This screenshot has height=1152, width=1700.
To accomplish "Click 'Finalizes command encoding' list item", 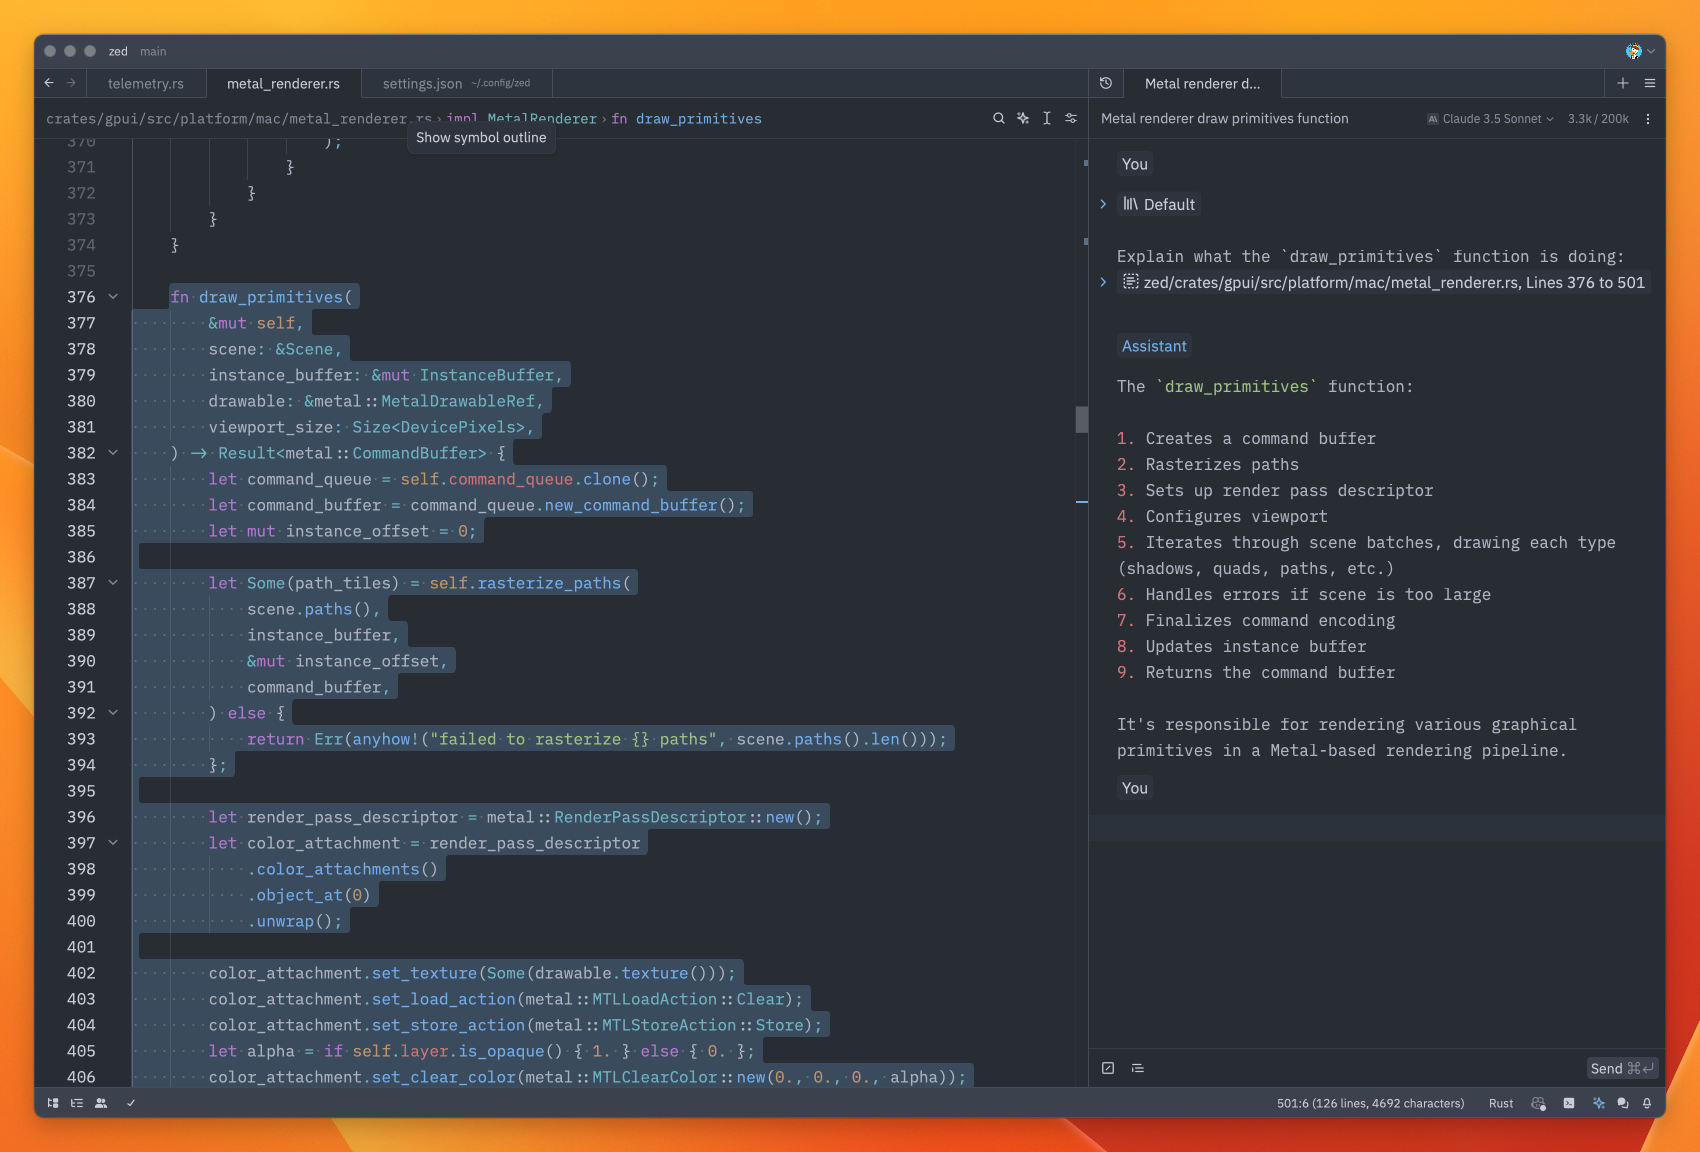I will click(1270, 620).
